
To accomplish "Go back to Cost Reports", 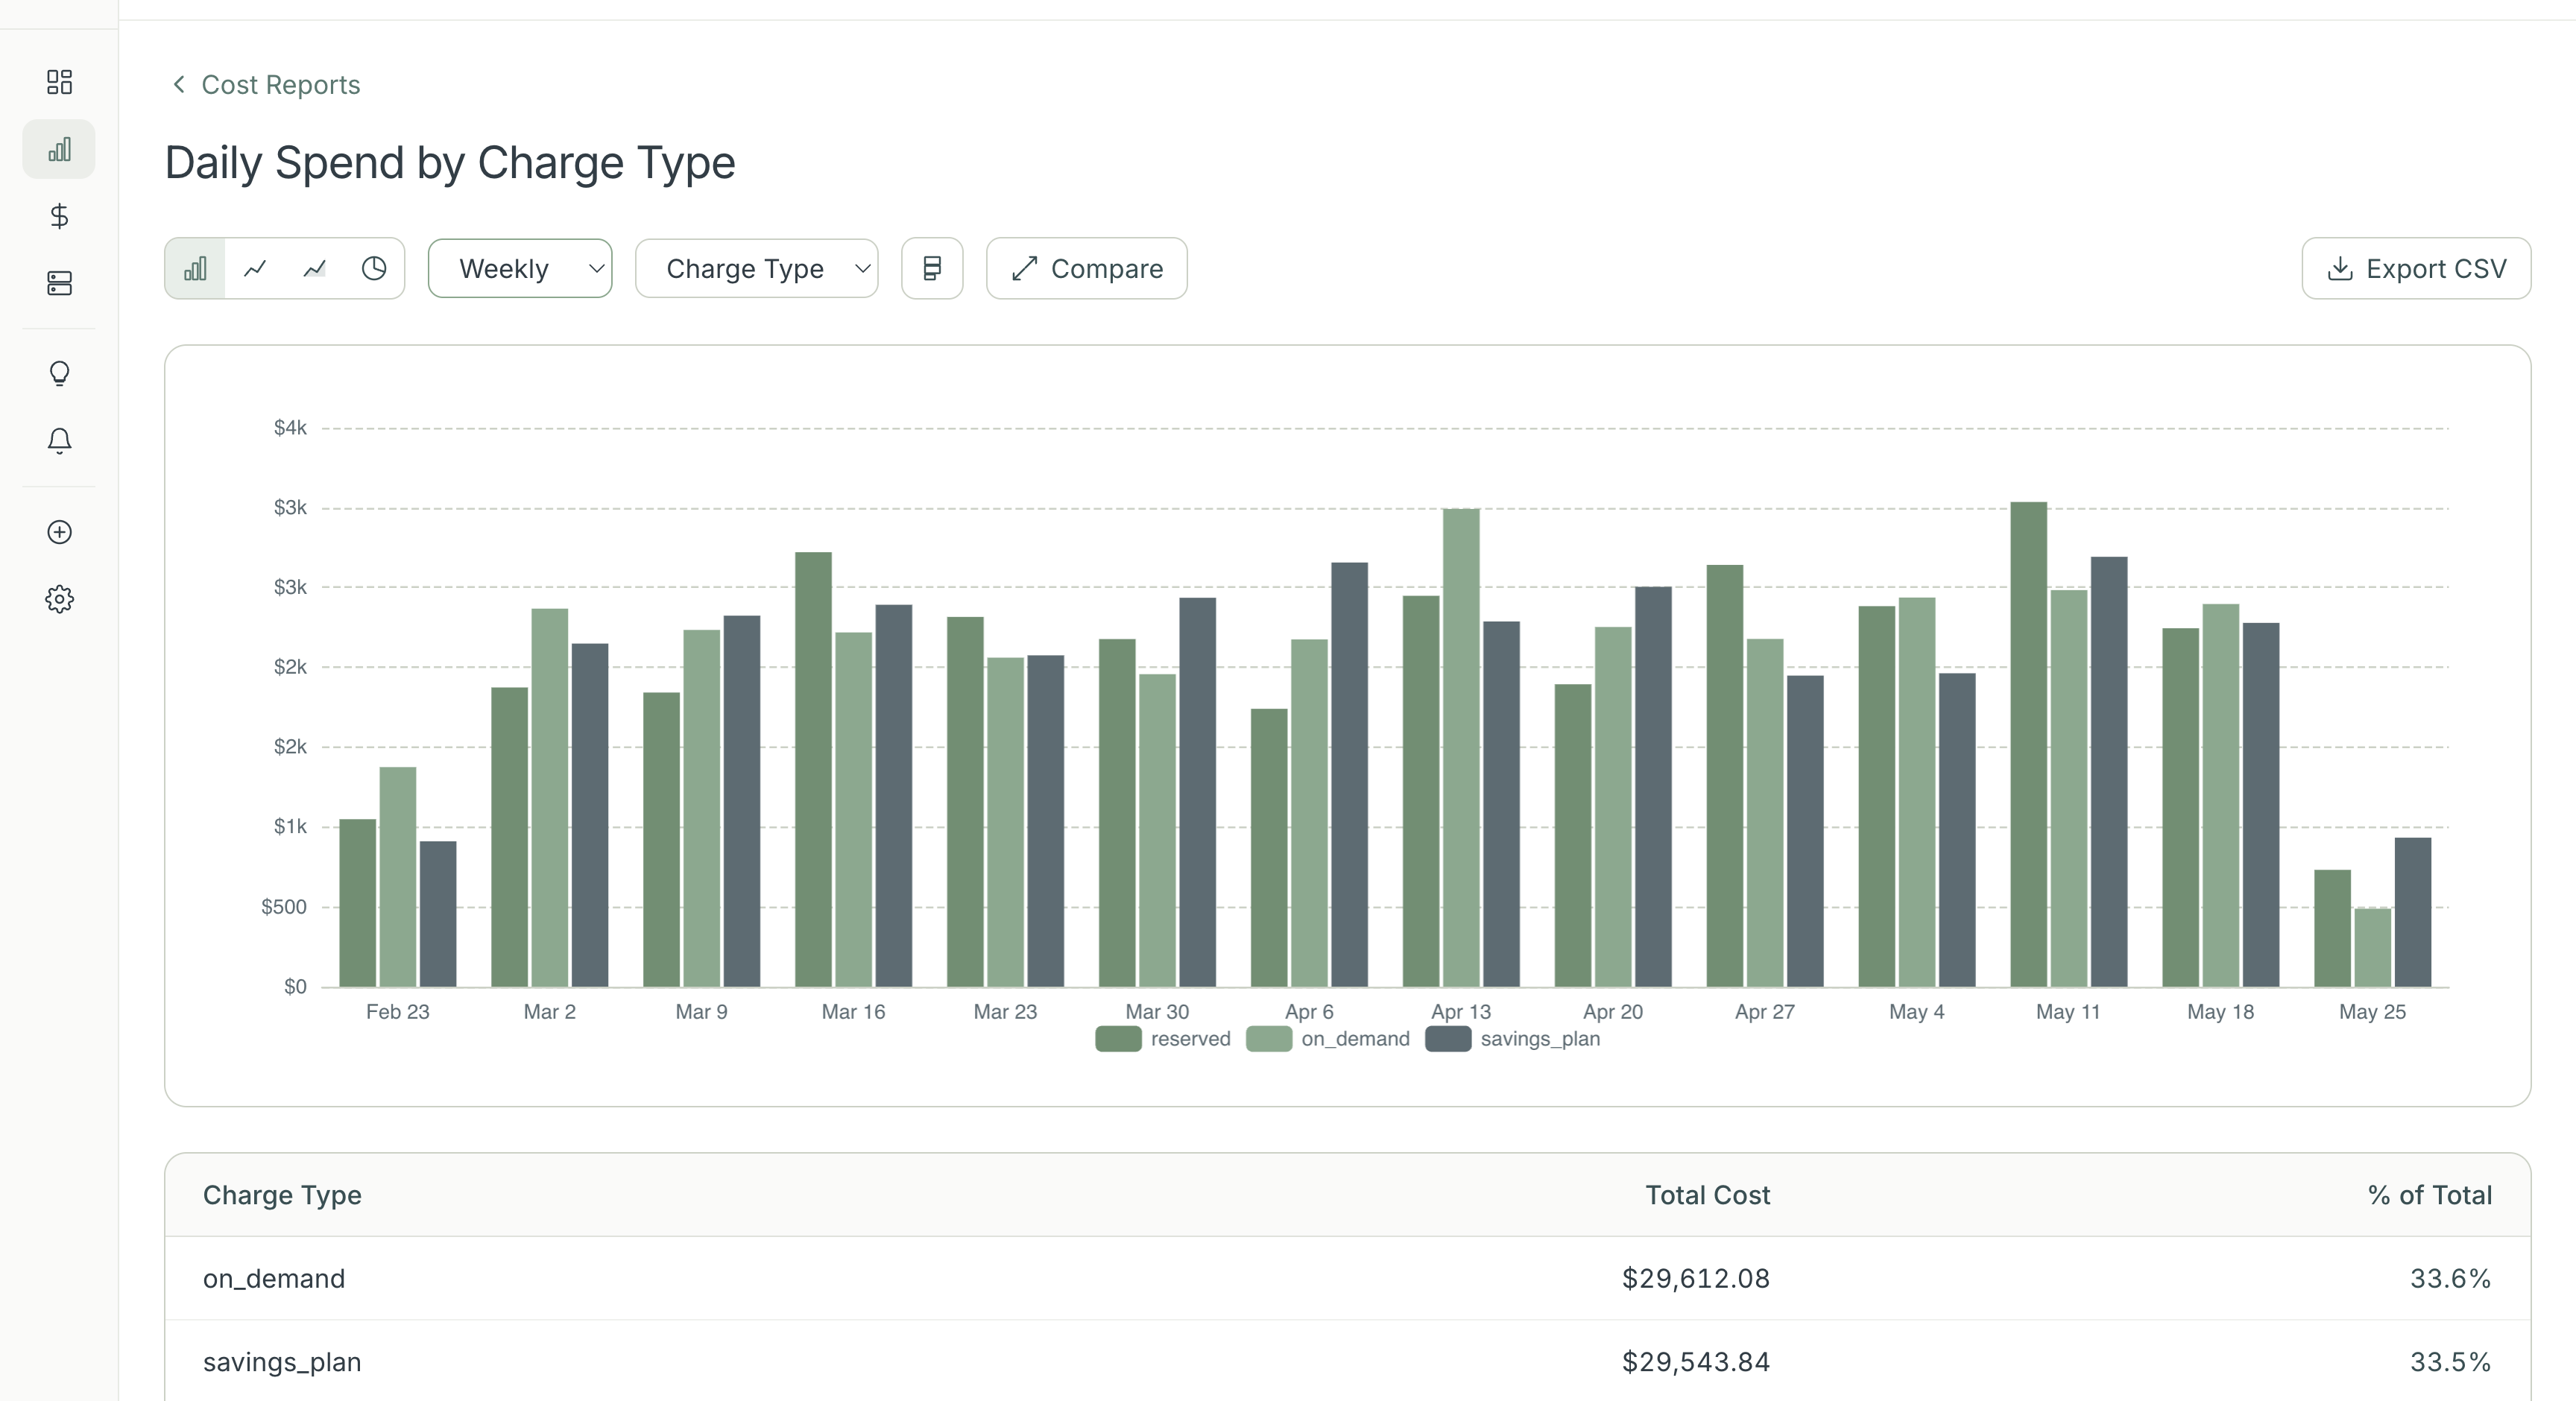I will 281,85.
